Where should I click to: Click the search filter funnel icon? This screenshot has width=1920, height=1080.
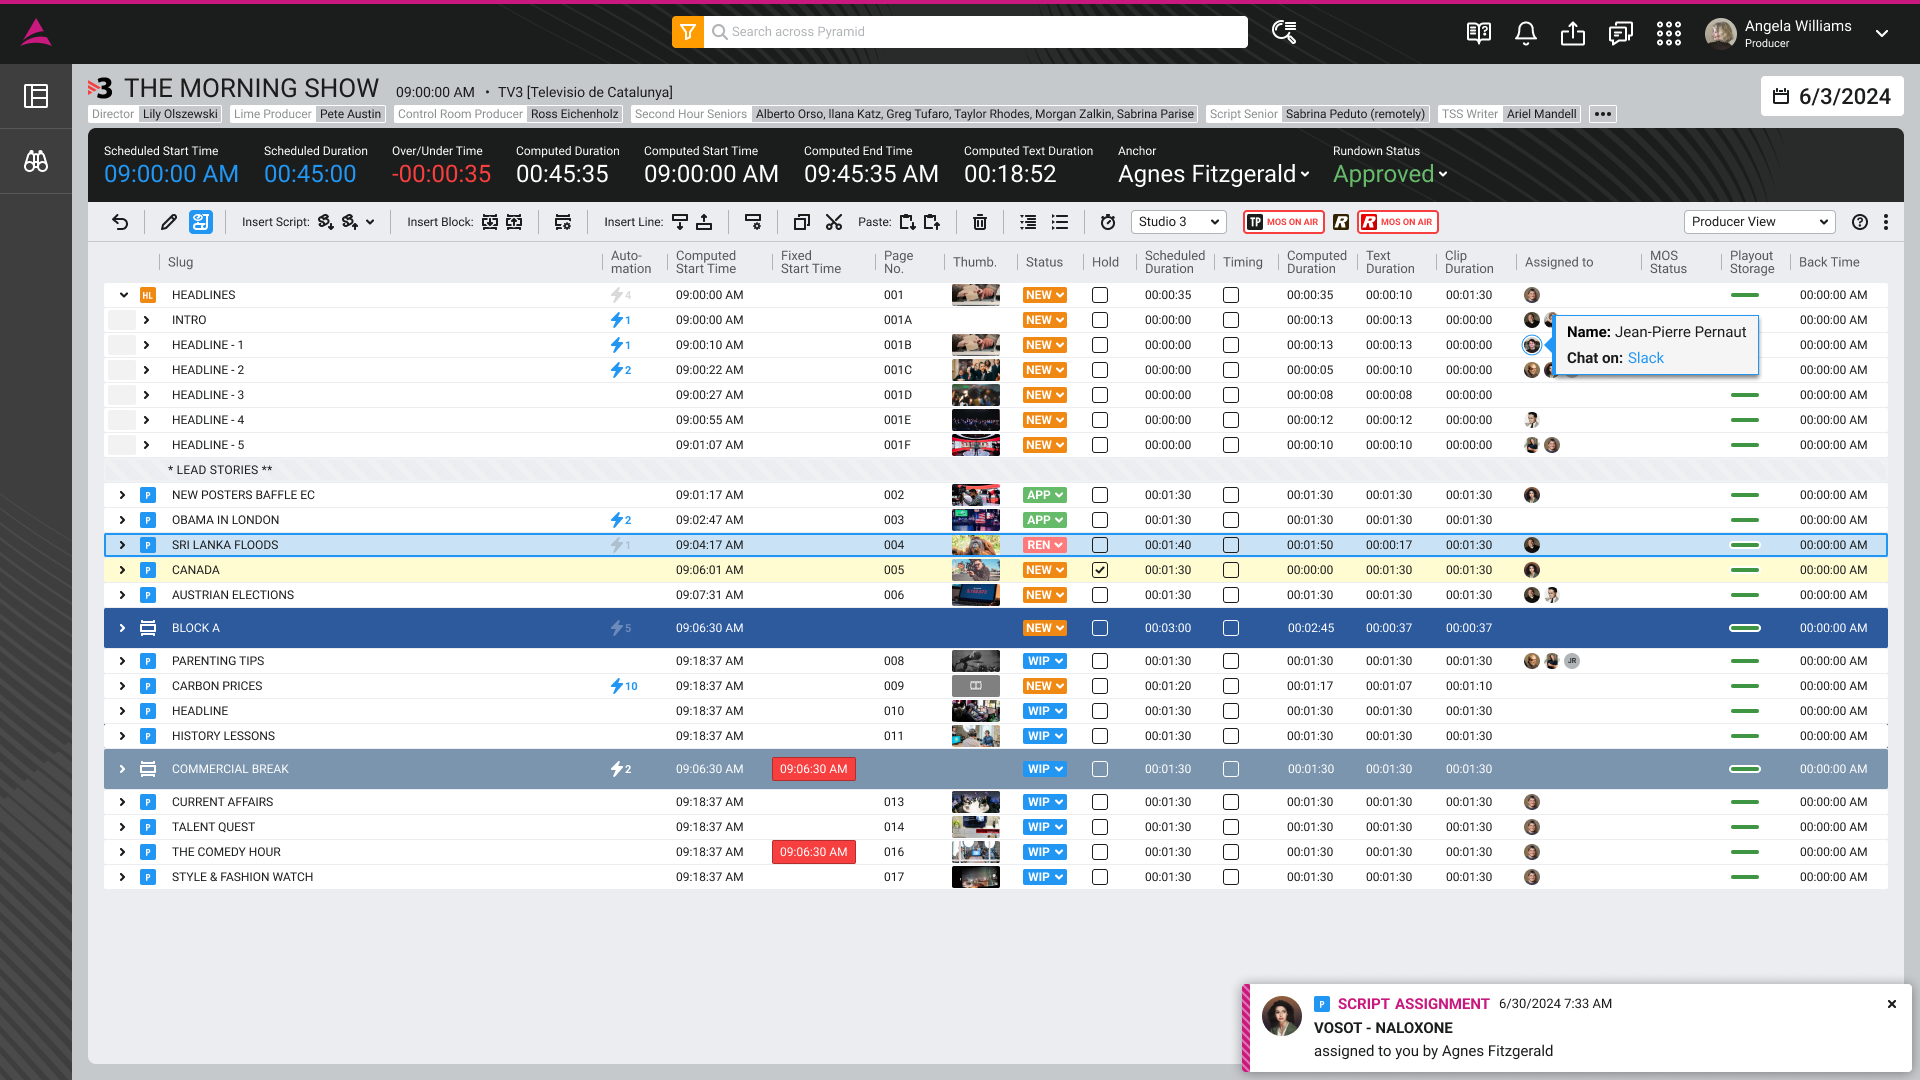687,32
